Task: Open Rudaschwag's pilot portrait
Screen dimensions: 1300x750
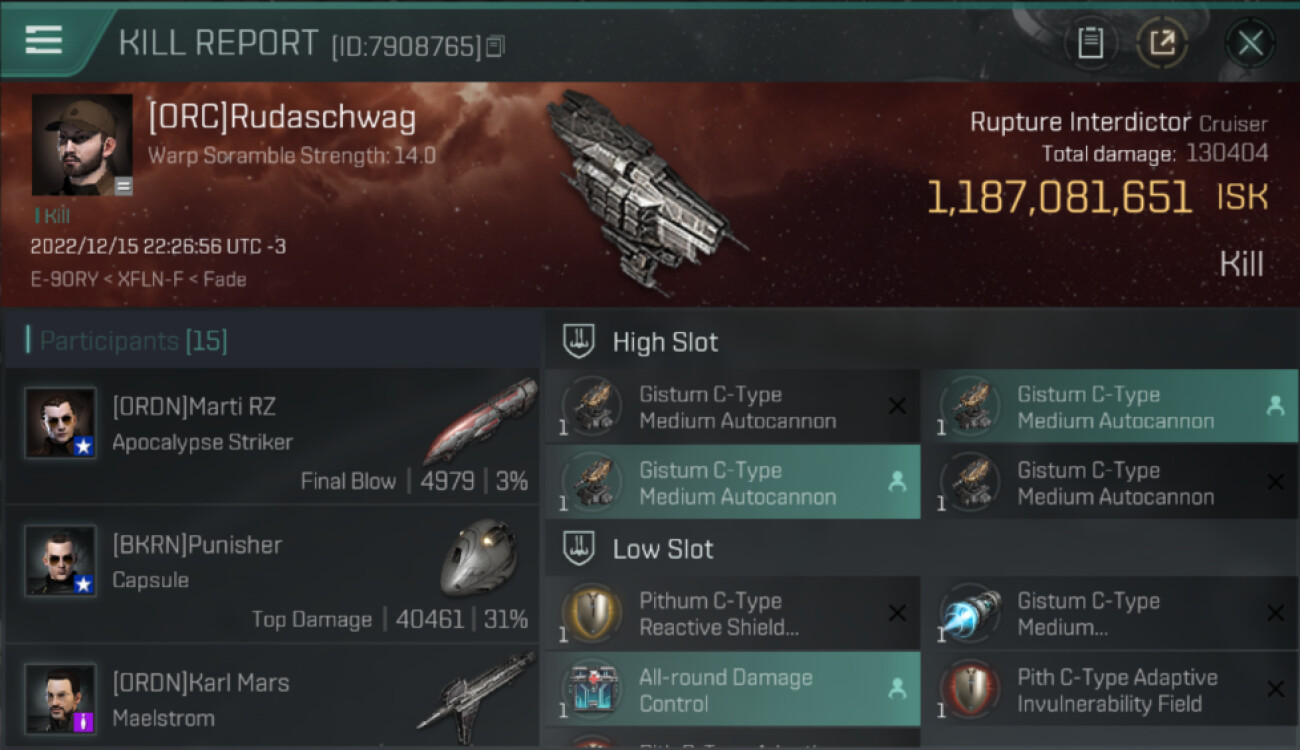Action: click(x=82, y=144)
